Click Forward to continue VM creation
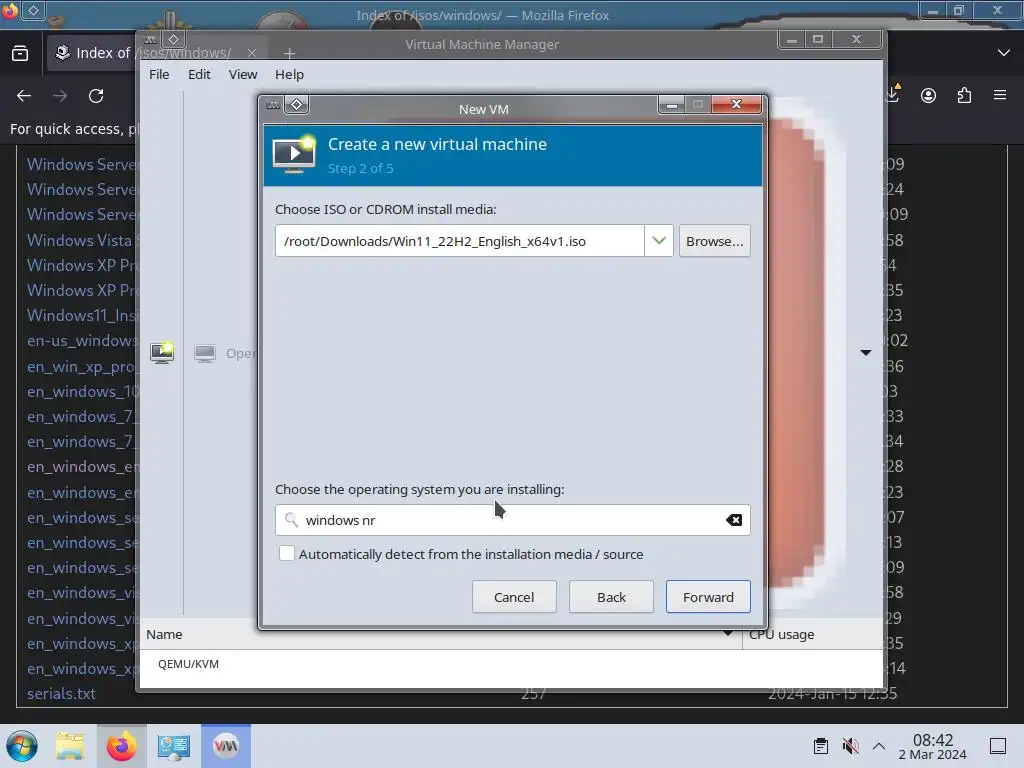This screenshot has height=768, width=1024. [708, 597]
